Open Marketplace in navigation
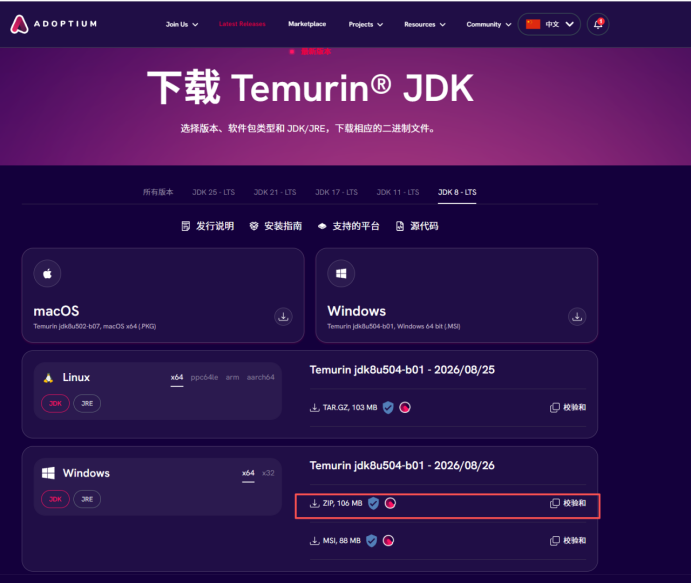The height and width of the screenshot is (583, 691). pos(307,24)
